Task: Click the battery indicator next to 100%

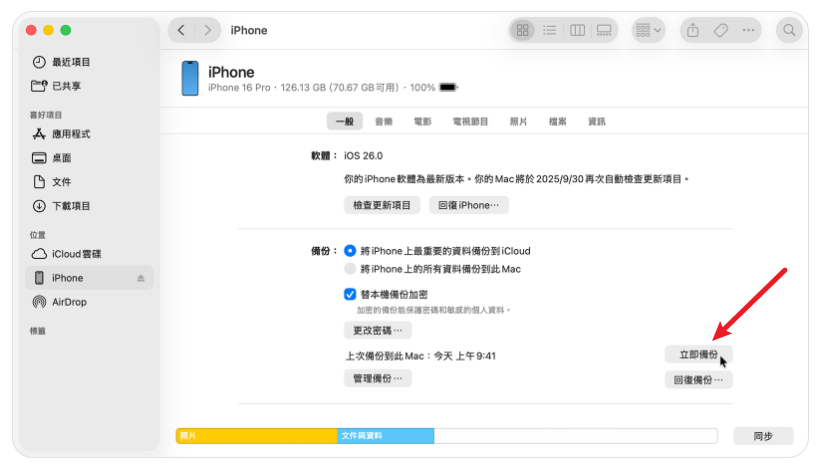Action: (x=448, y=87)
